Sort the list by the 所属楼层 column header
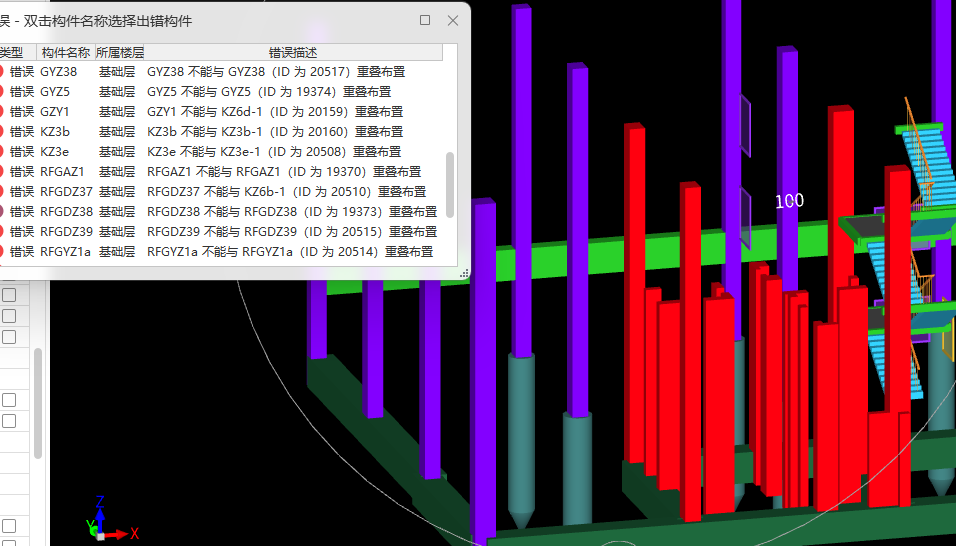The height and width of the screenshot is (546, 956). click(120, 52)
